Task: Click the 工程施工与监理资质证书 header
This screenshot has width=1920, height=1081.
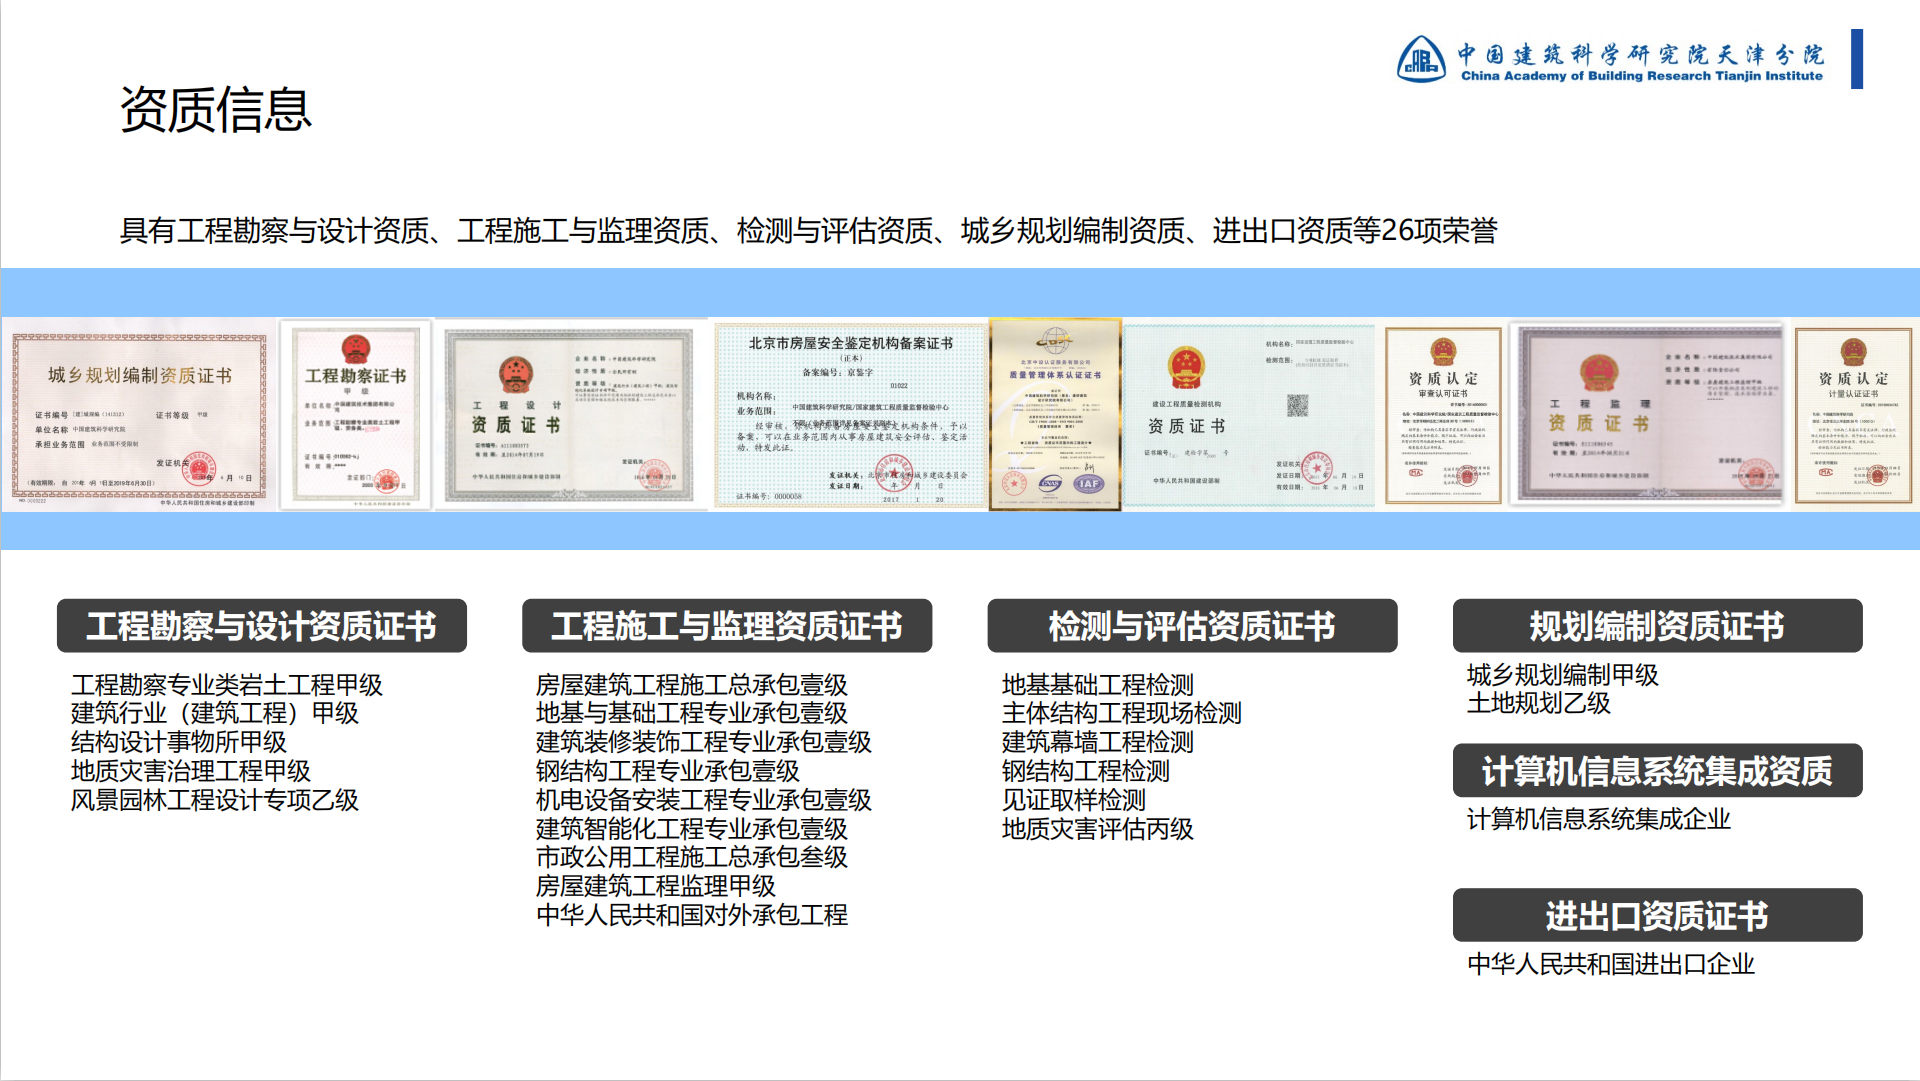Action: click(x=727, y=626)
